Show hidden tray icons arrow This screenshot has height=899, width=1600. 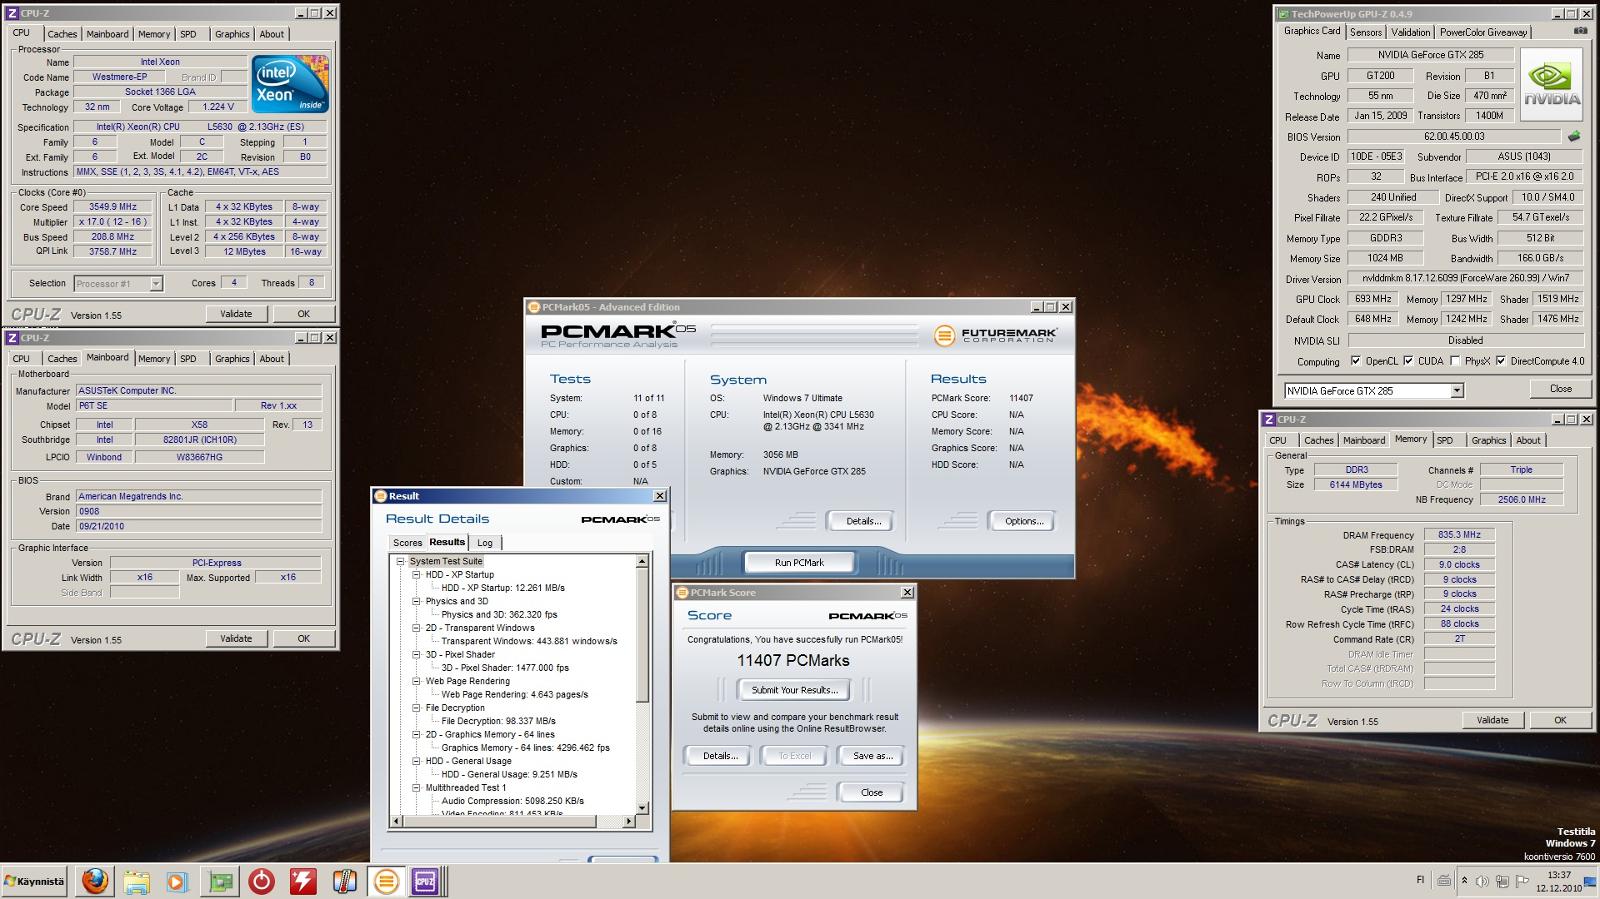click(1465, 881)
